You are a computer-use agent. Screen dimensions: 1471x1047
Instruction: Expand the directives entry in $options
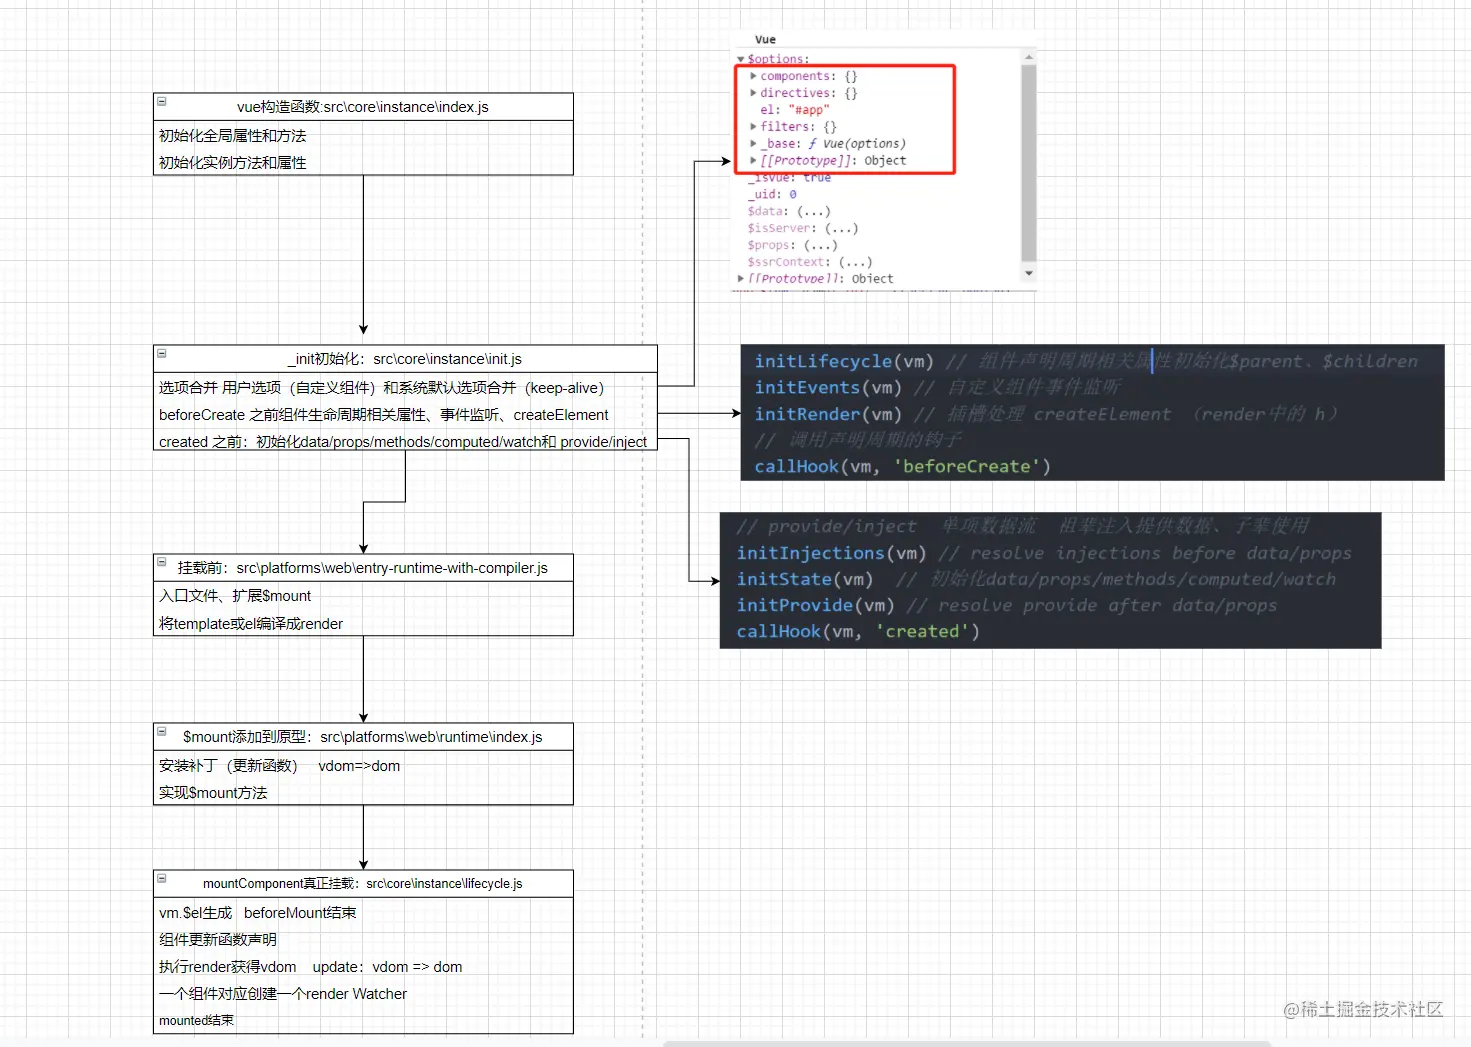coord(753,93)
